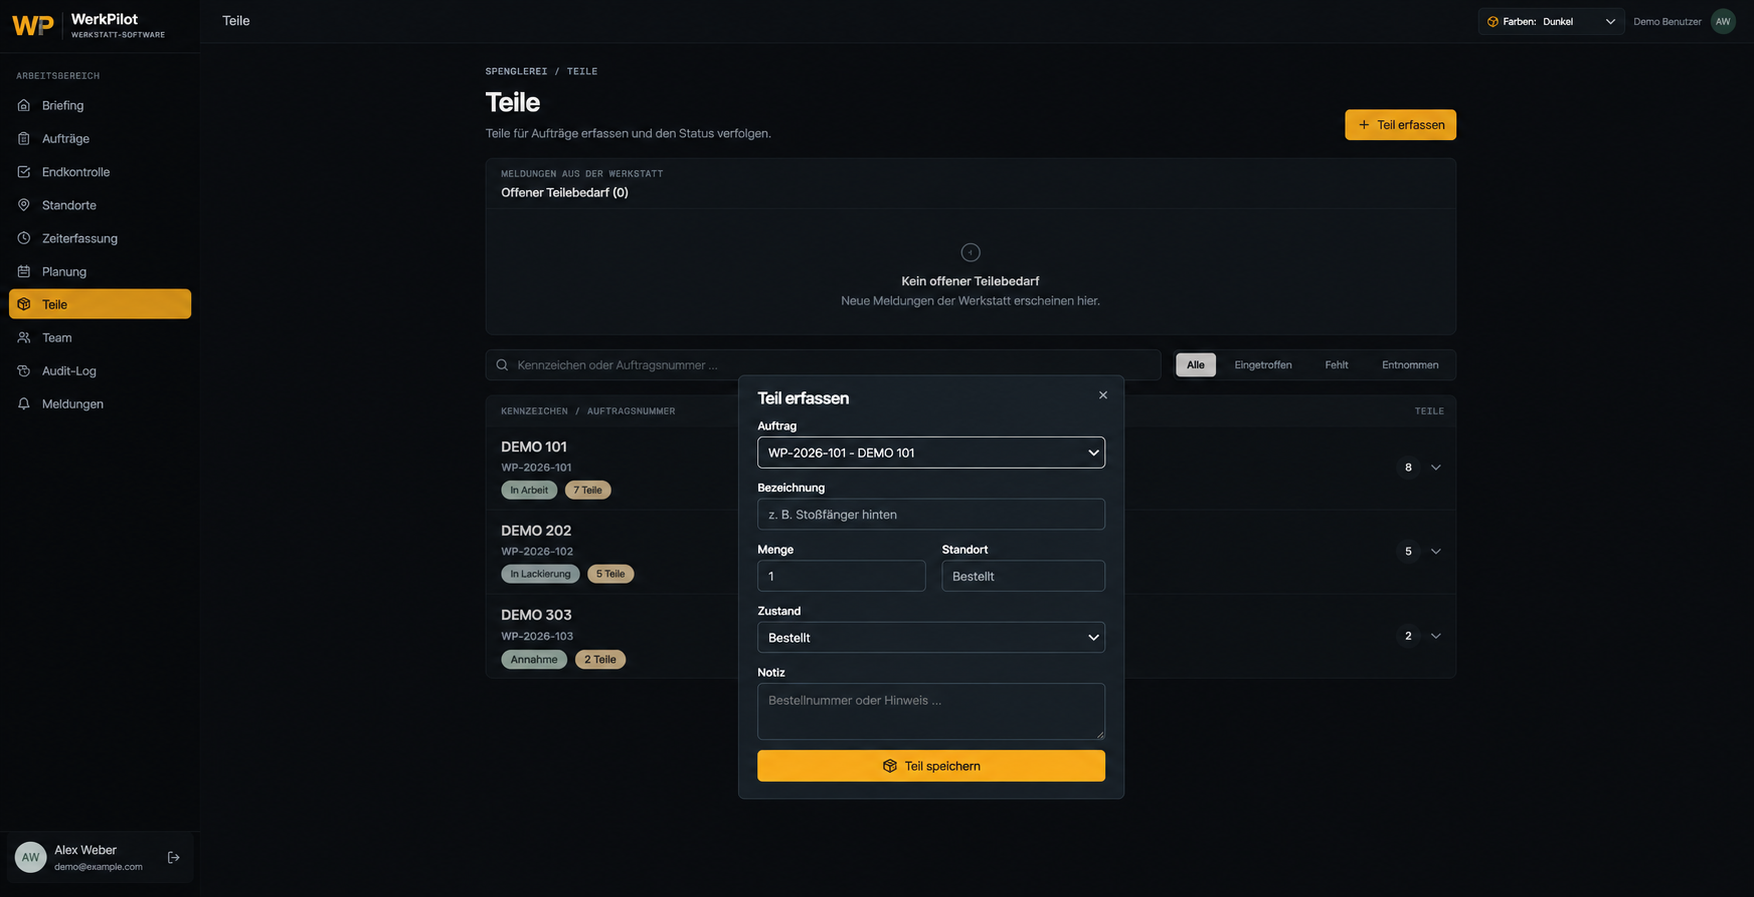Click the Aufträge clipboard icon
This screenshot has width=1754, height=897.
[x=24, y=138]
